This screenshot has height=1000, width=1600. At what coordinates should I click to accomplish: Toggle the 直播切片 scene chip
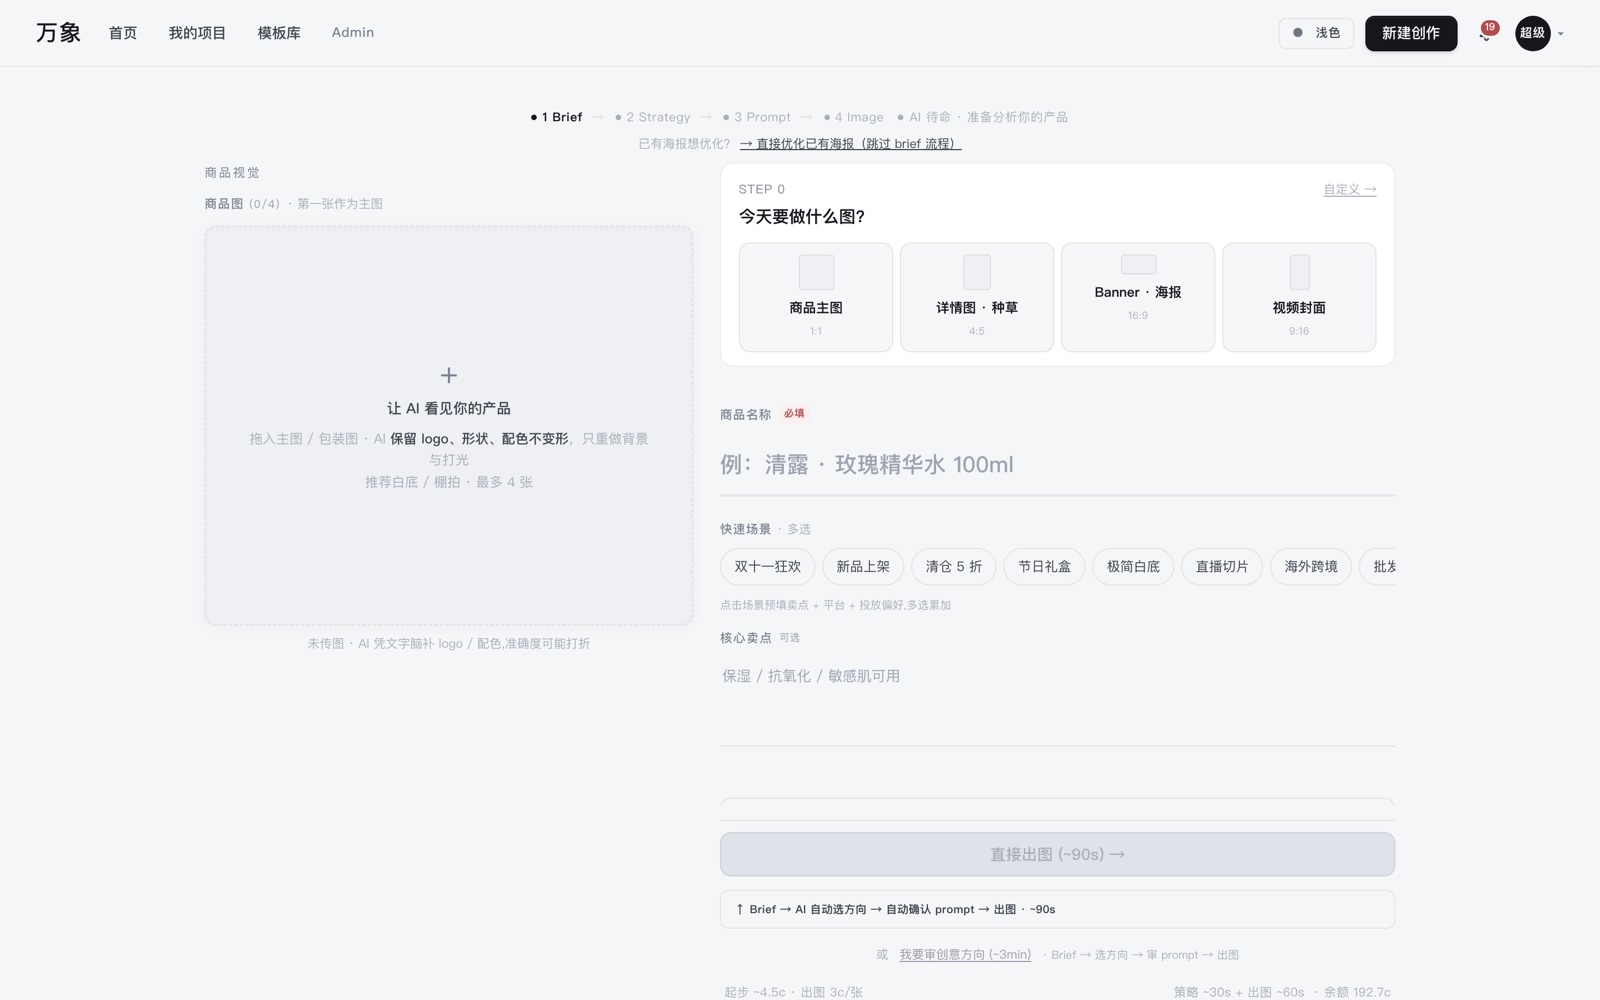[1222, 567]
